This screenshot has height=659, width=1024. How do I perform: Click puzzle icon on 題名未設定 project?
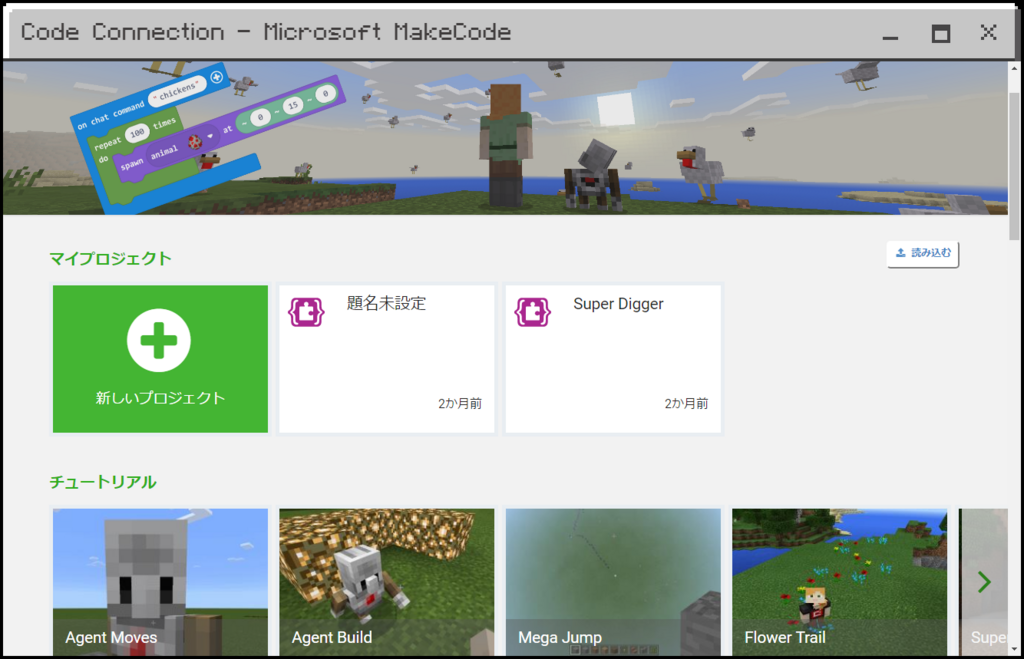(306, 312)
